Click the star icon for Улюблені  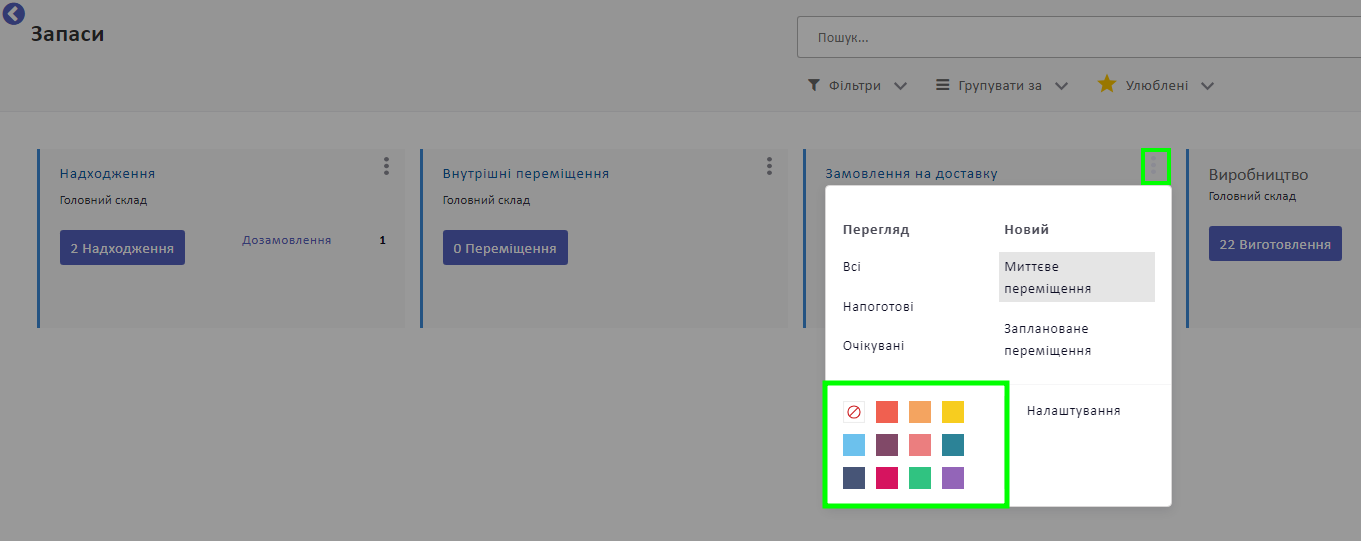coord(1106,85)
